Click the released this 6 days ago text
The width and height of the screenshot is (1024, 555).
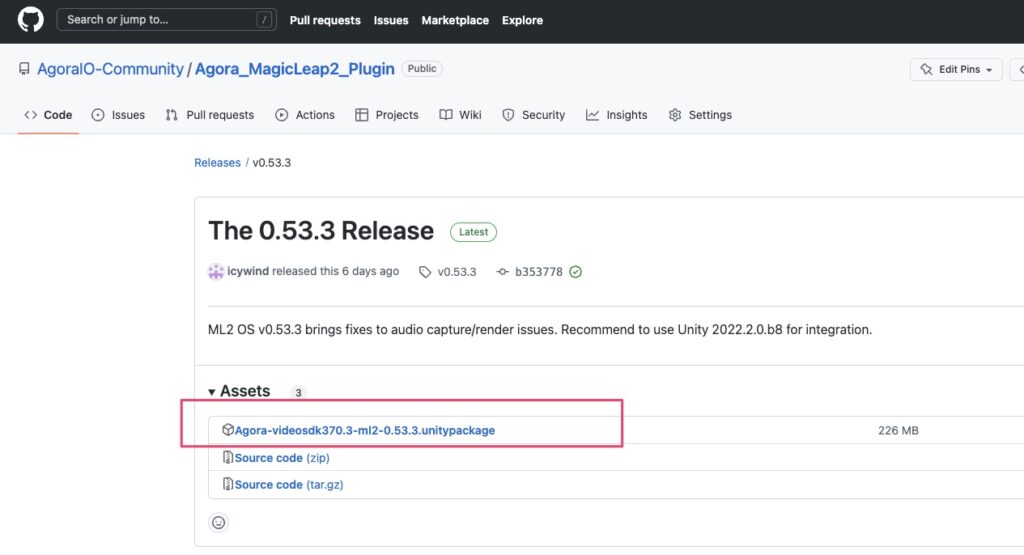[x=336, y=271]
